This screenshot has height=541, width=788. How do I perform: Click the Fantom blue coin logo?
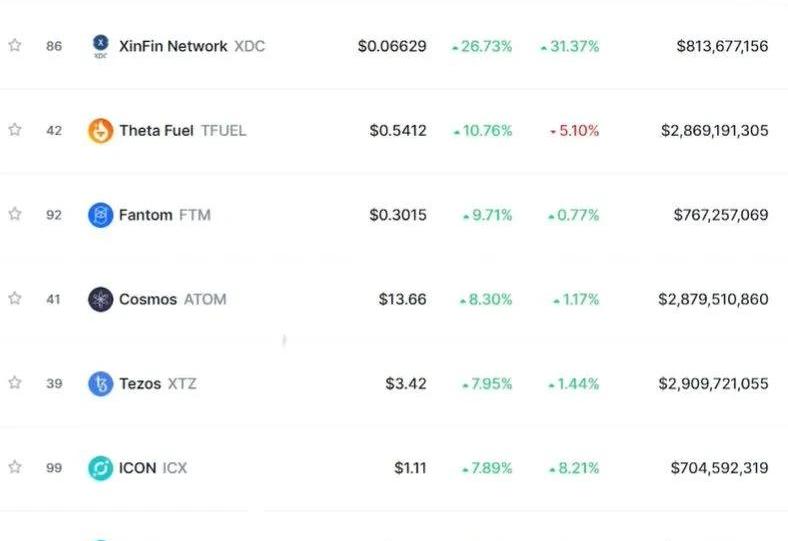pyautogui.click(x=101, y=215)
